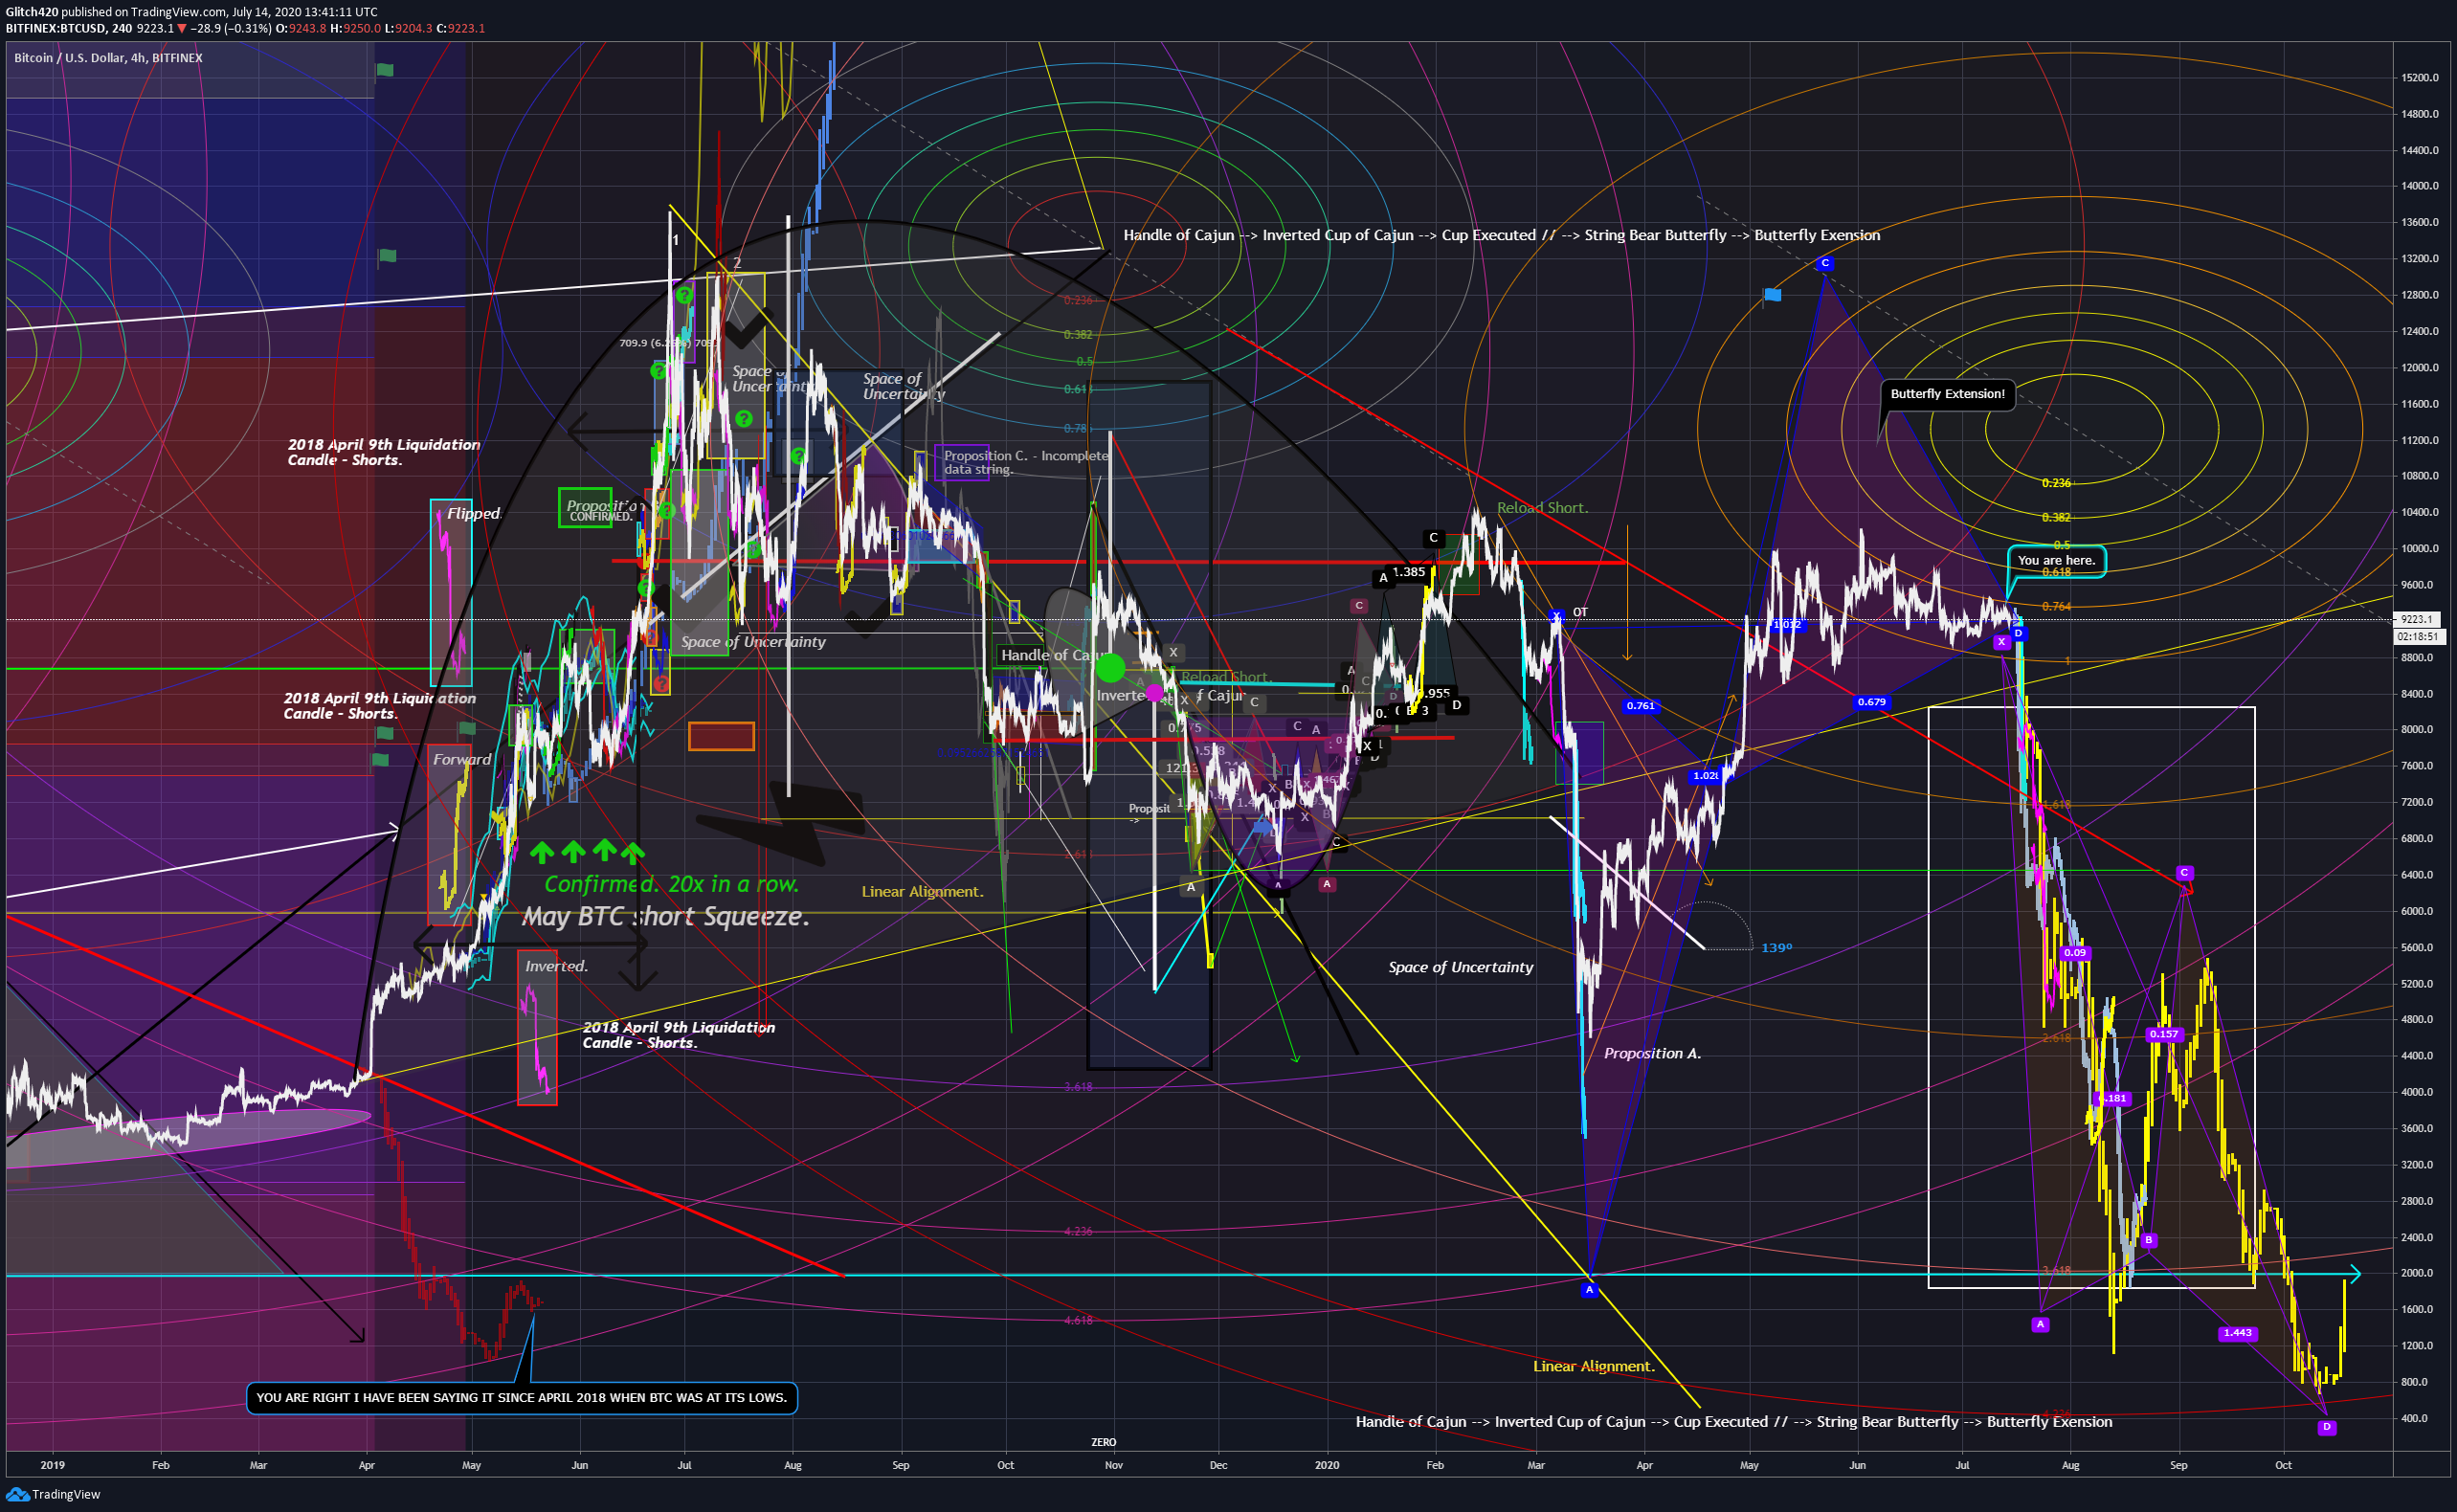Select the blue flag marker near point C
The height and width of the screenshot is (1512, 2457).
click(x=1772, y=294)
